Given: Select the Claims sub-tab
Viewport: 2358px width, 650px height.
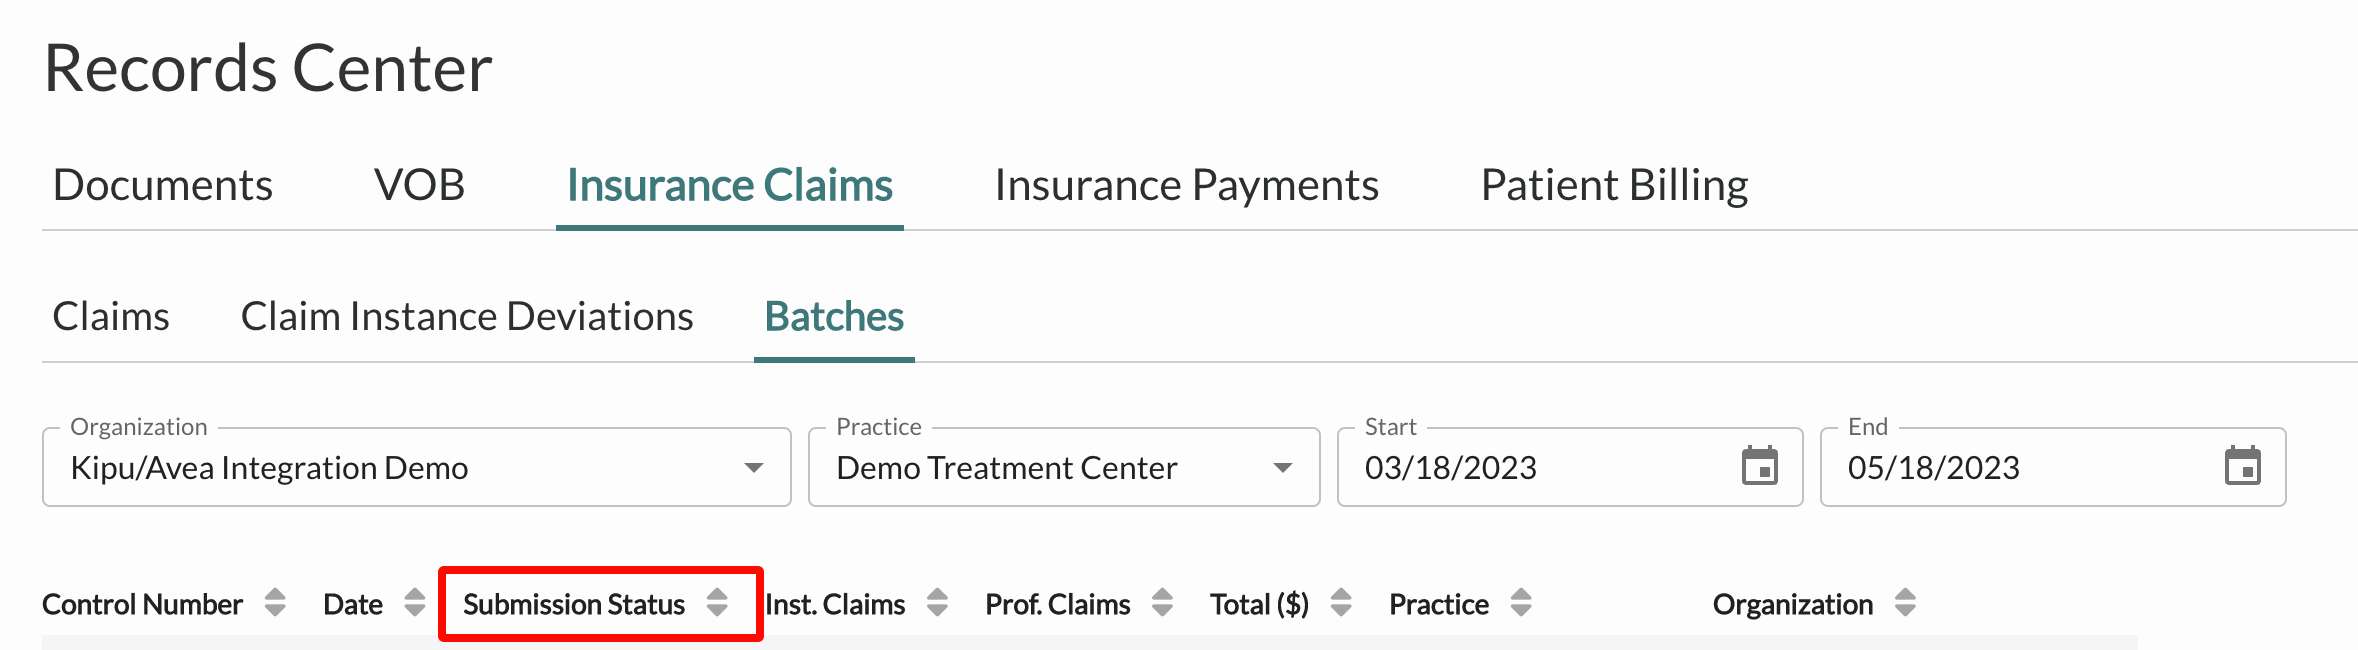Looking at the screenshot, I should pyautogui.click(x=111, y=317).
